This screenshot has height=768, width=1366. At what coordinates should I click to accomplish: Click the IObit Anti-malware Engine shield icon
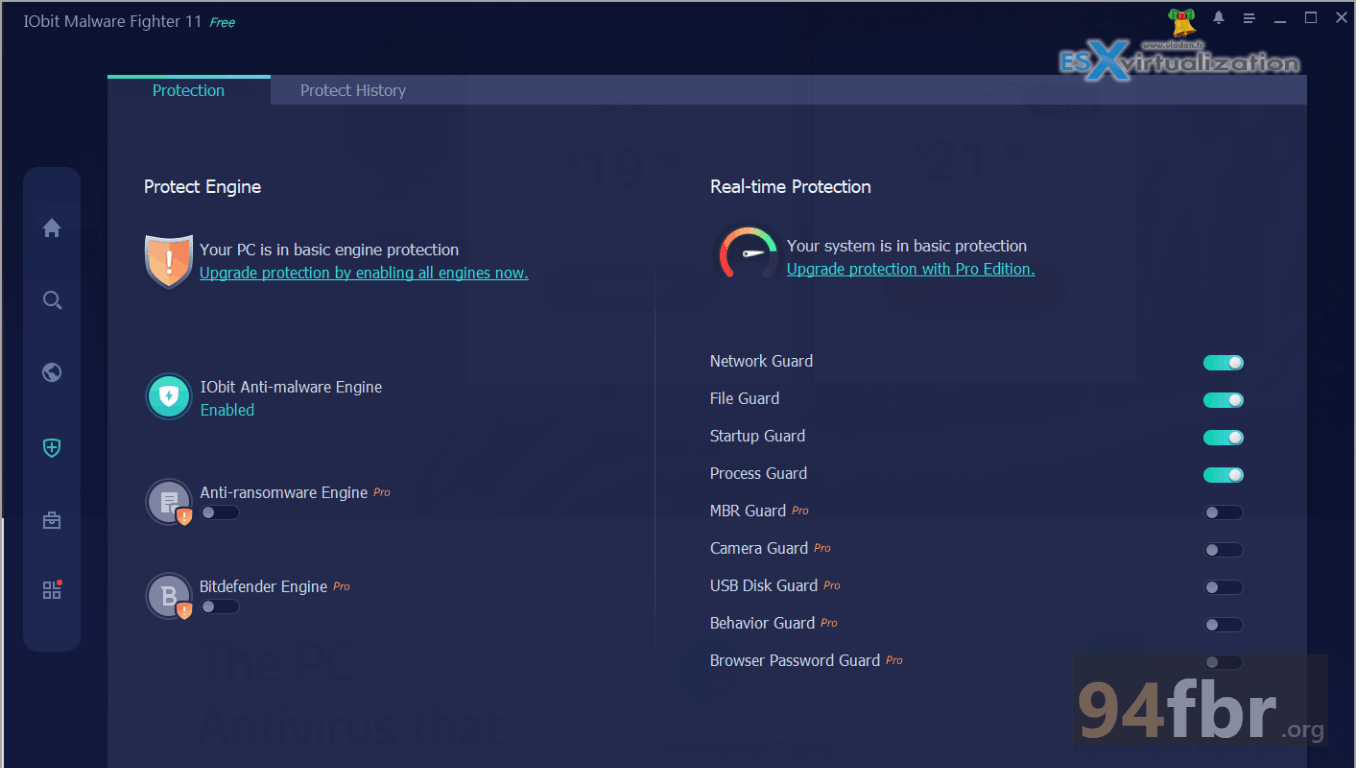pos(168,397)
